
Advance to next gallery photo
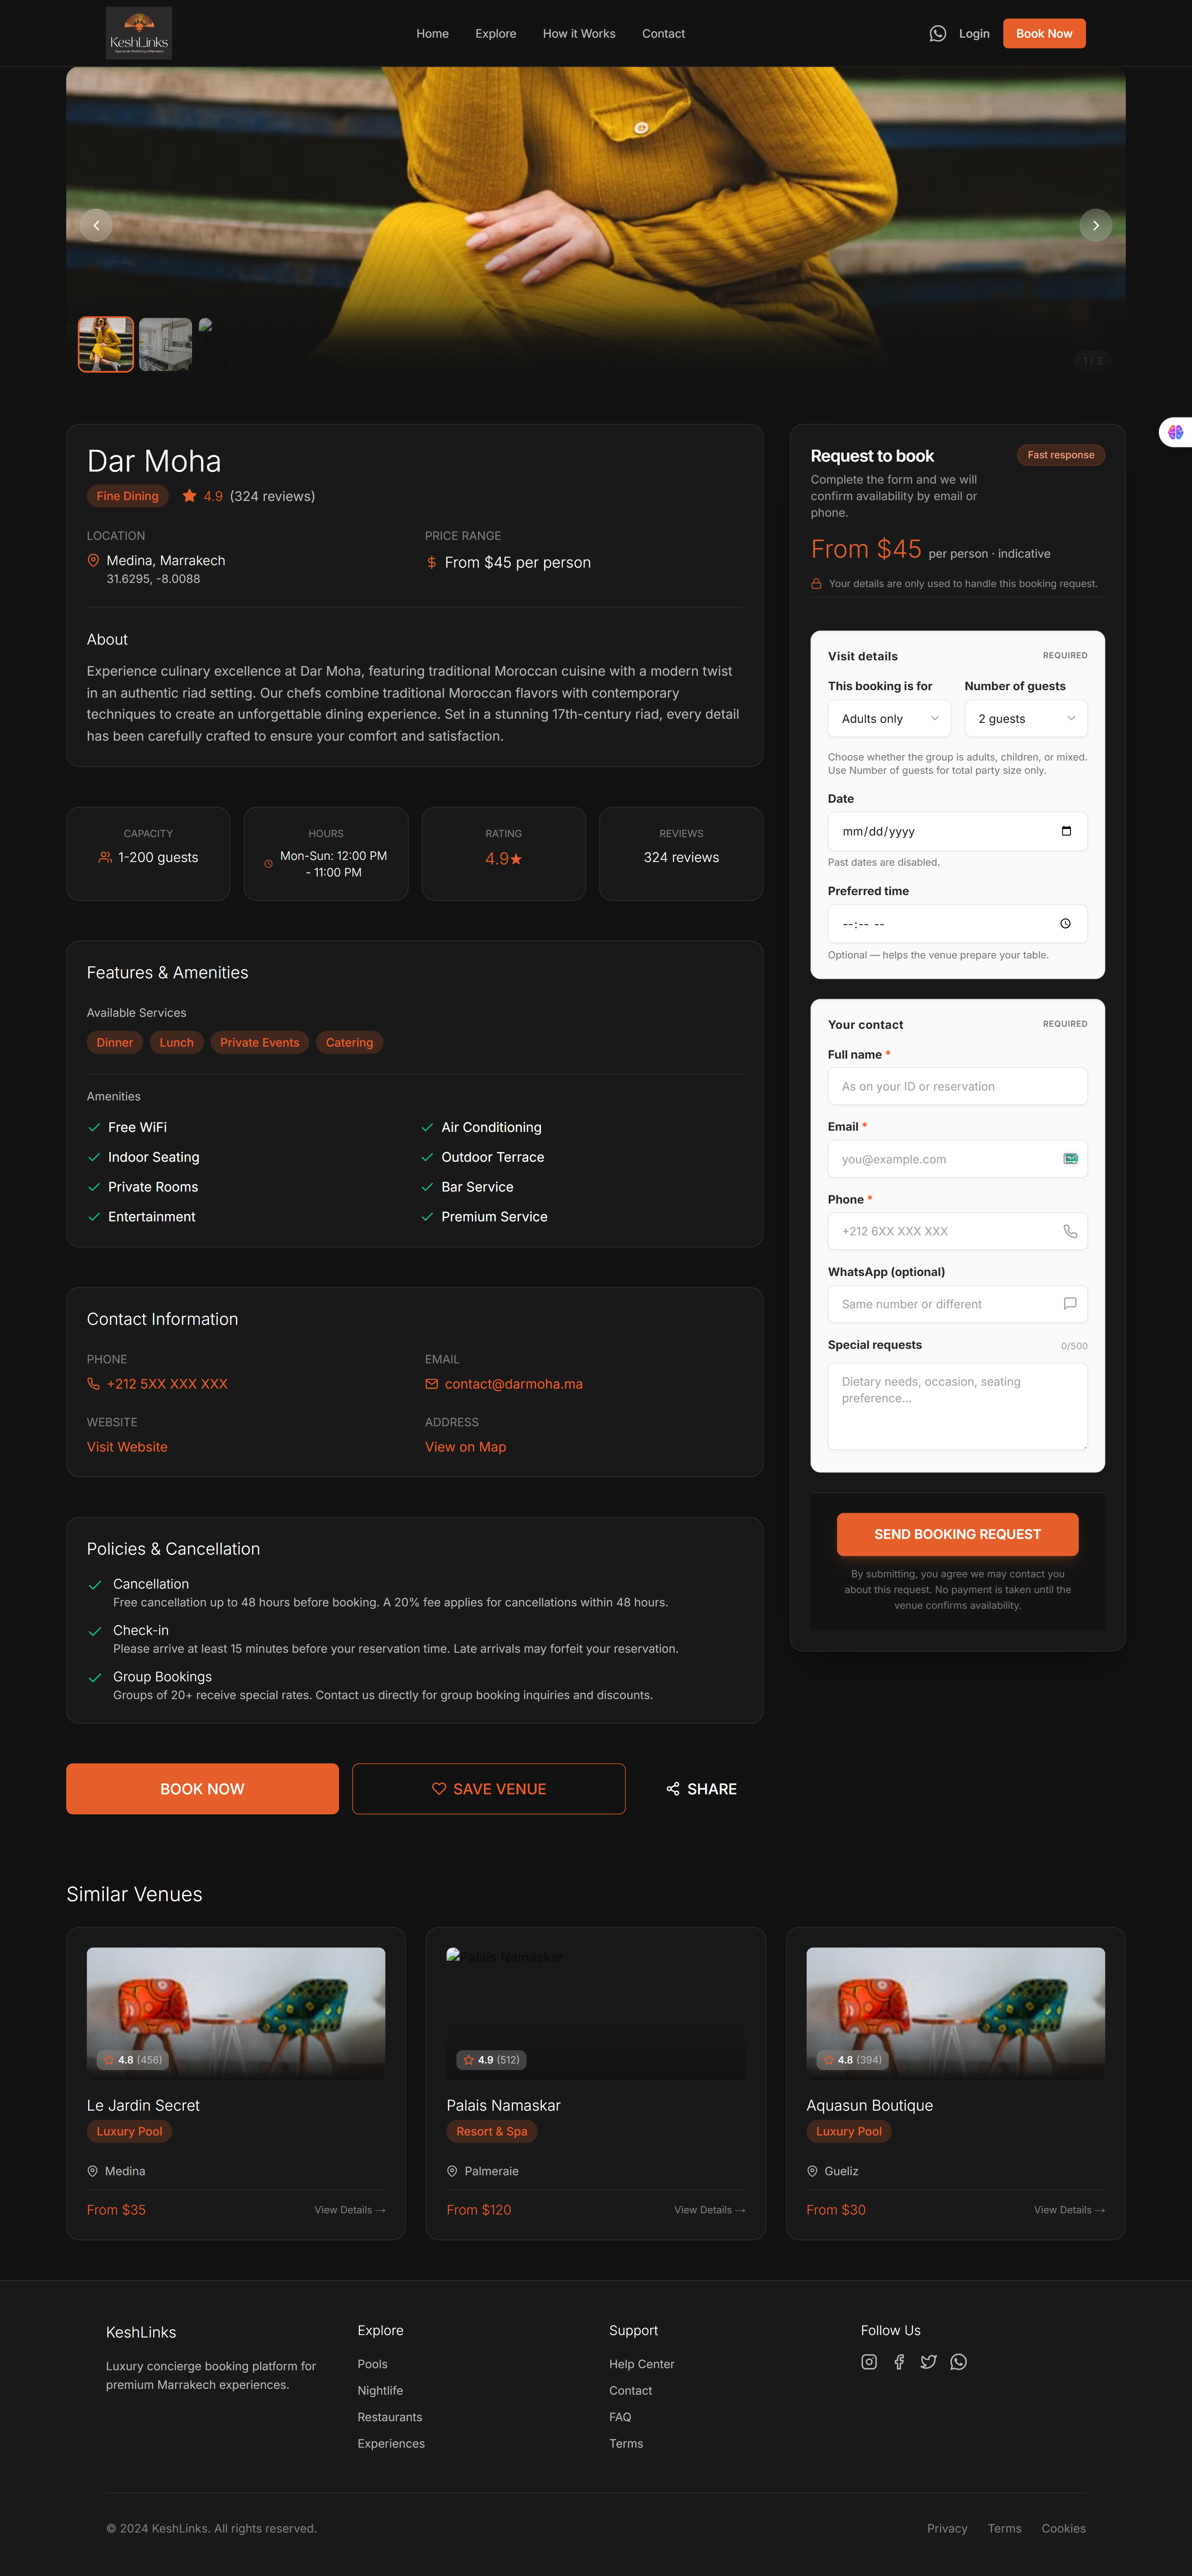click(1096, 225)
